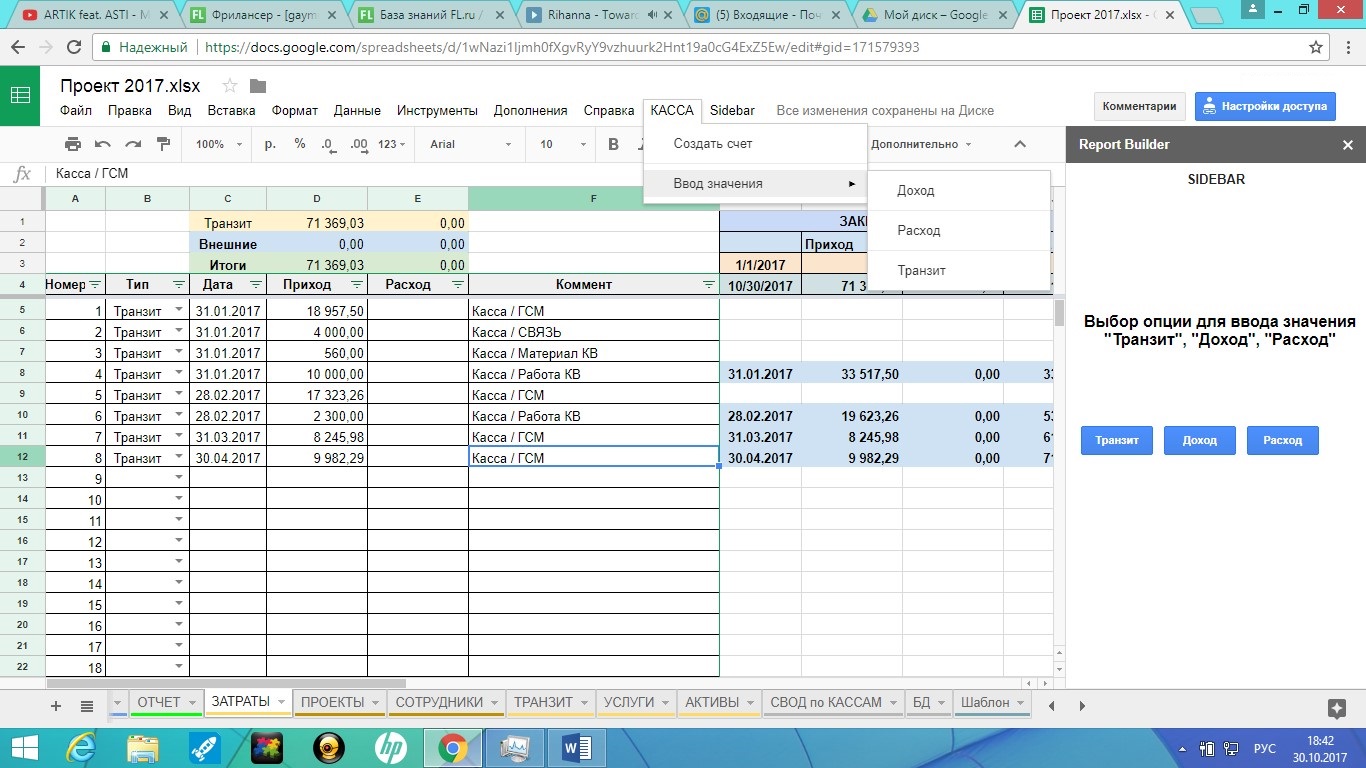Image resolution: width=1366 pixels, height=768 pixels.
Task: Click the Print icon in toolbar
Action: coord(73,144)
